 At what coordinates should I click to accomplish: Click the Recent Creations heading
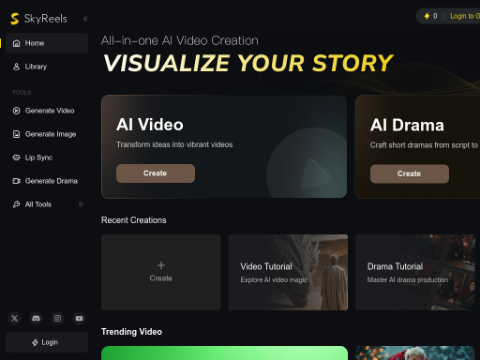[x=134, y=220]
